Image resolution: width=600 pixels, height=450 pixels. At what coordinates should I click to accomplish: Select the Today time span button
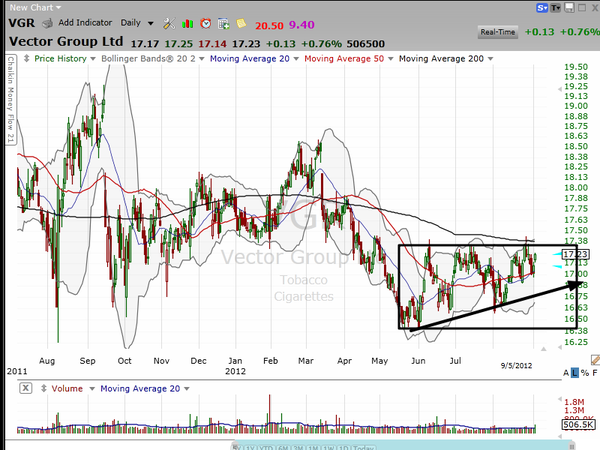point(364,448)
